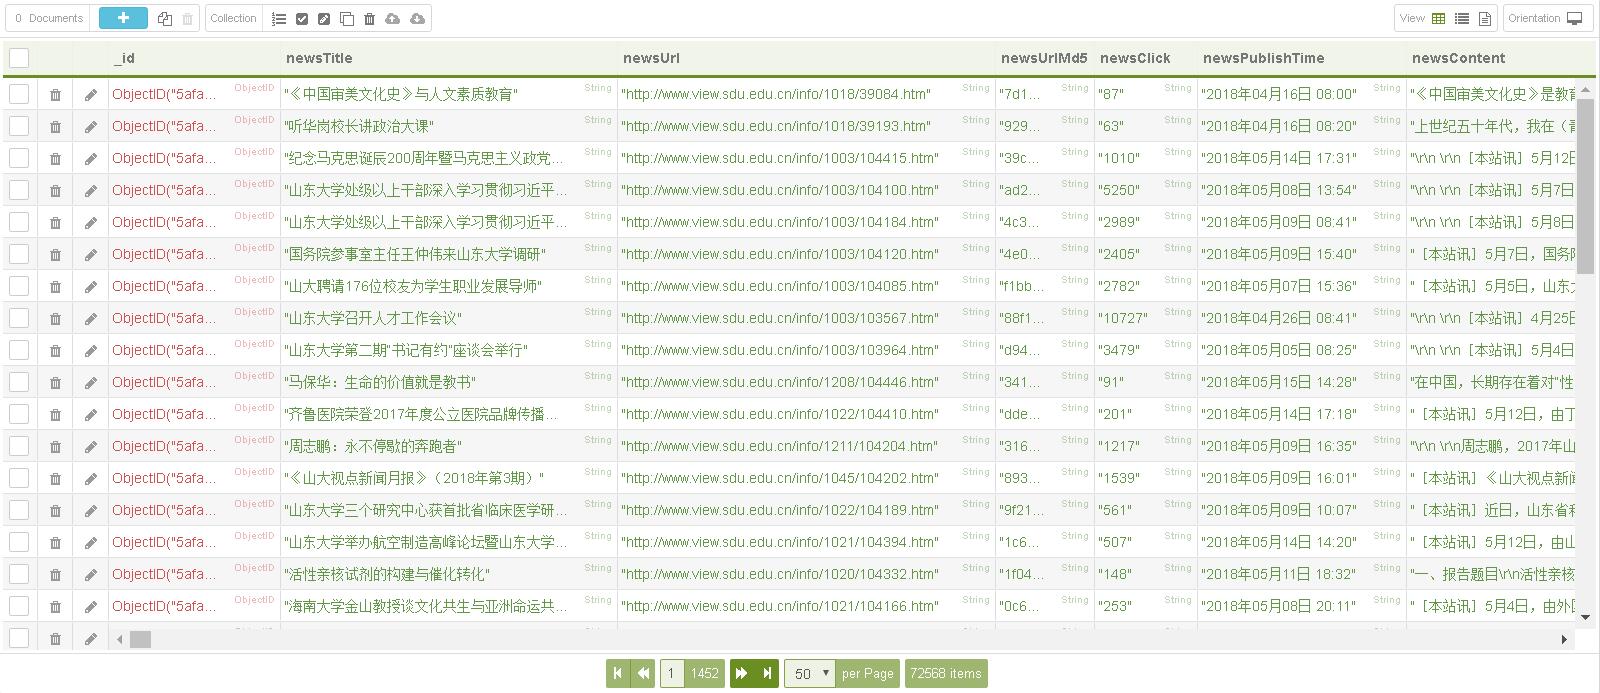Sort by the newsTitle column header
Viewport: 1600px width, 693px height.
point(319,58)
